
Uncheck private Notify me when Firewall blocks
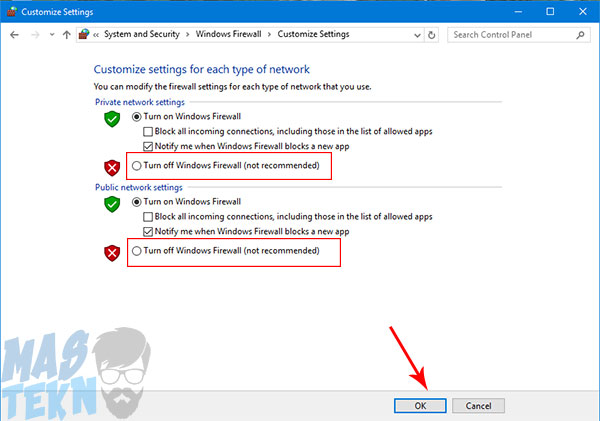pos(246,146)
